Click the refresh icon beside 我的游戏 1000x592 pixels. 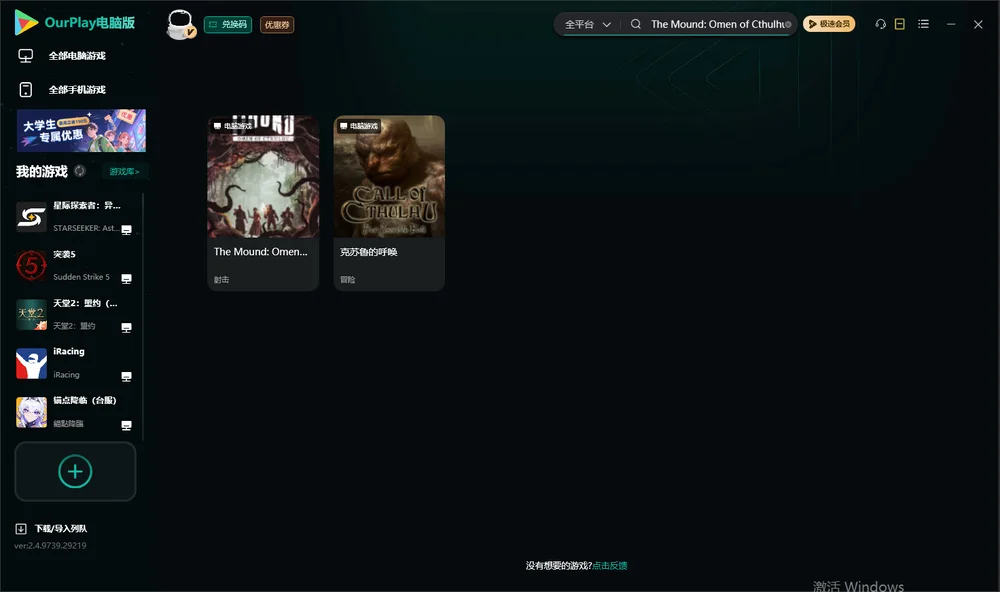coord(80,171)
